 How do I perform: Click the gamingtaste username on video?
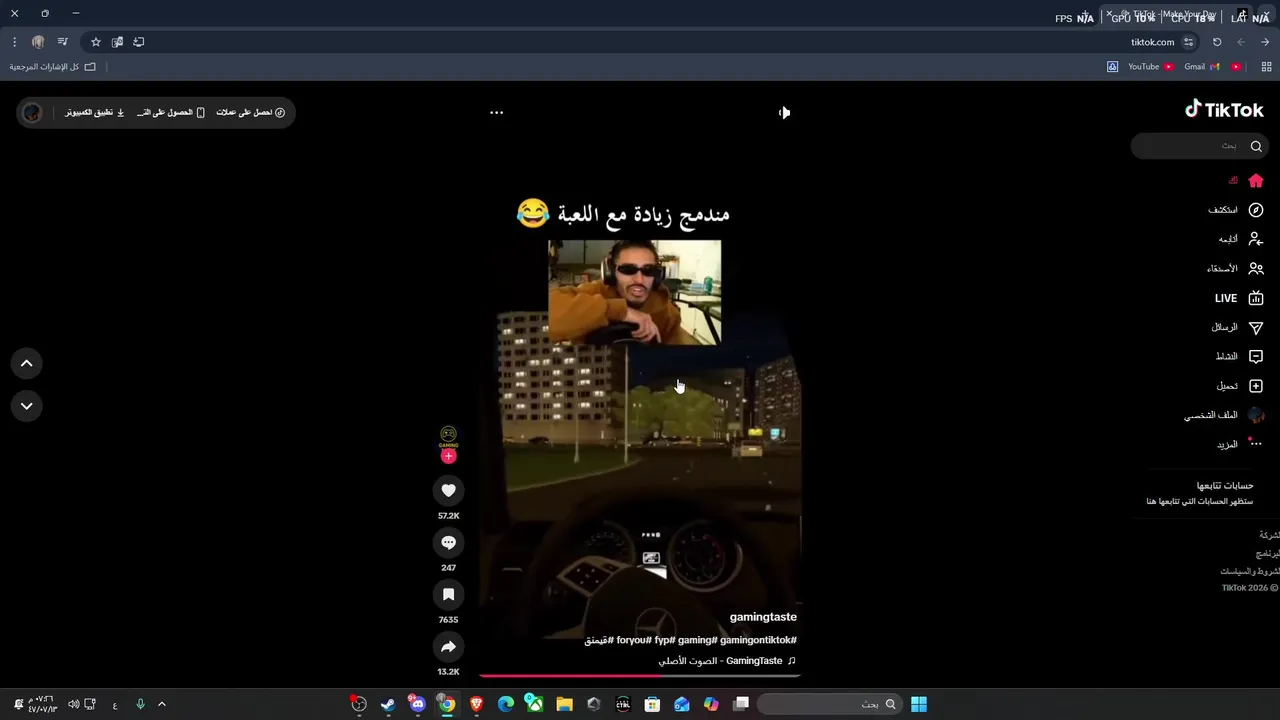pos(763,617)
